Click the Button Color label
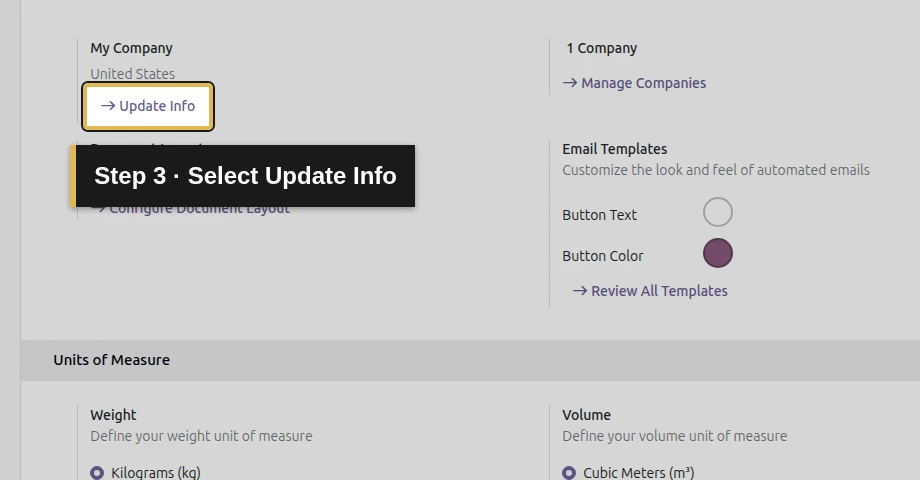The image size is (920, 480). 603,256
